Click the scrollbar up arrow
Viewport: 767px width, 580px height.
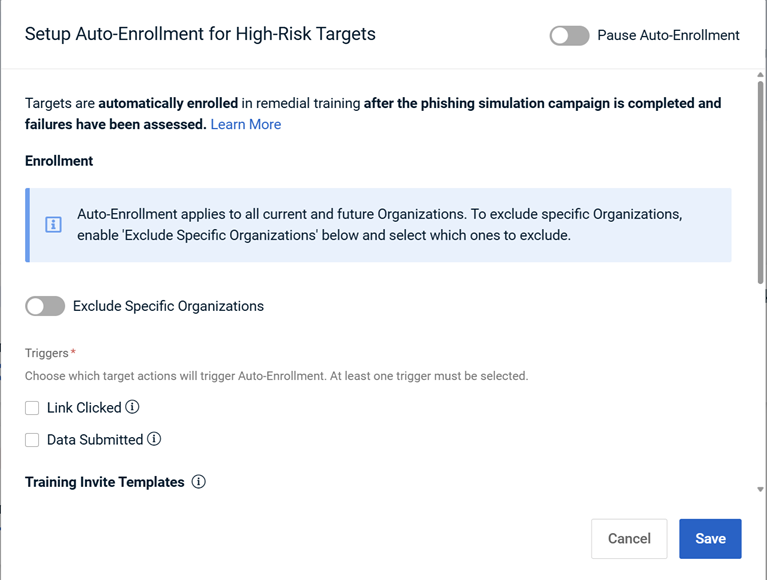tap(760, 75)
